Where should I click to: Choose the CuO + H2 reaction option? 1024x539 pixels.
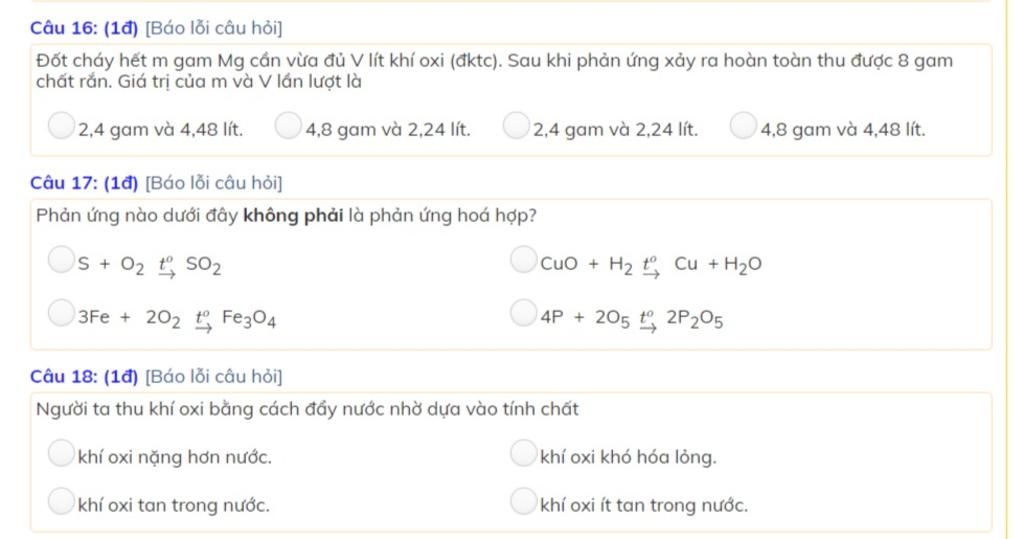pos(523,261)
